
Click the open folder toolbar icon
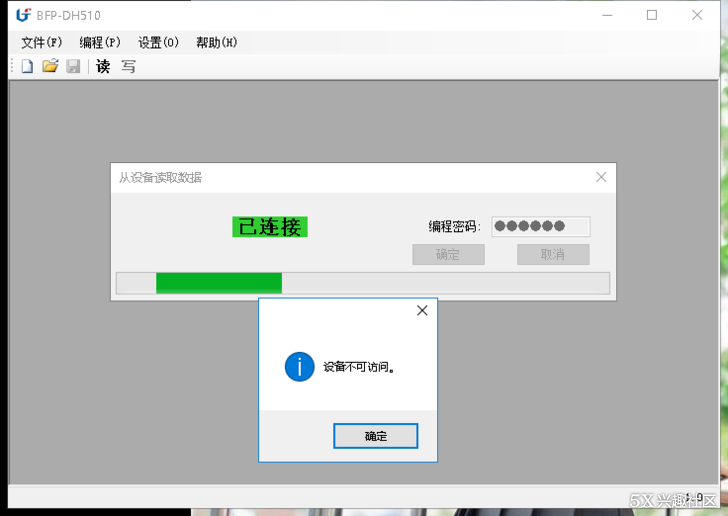point(50,67)
